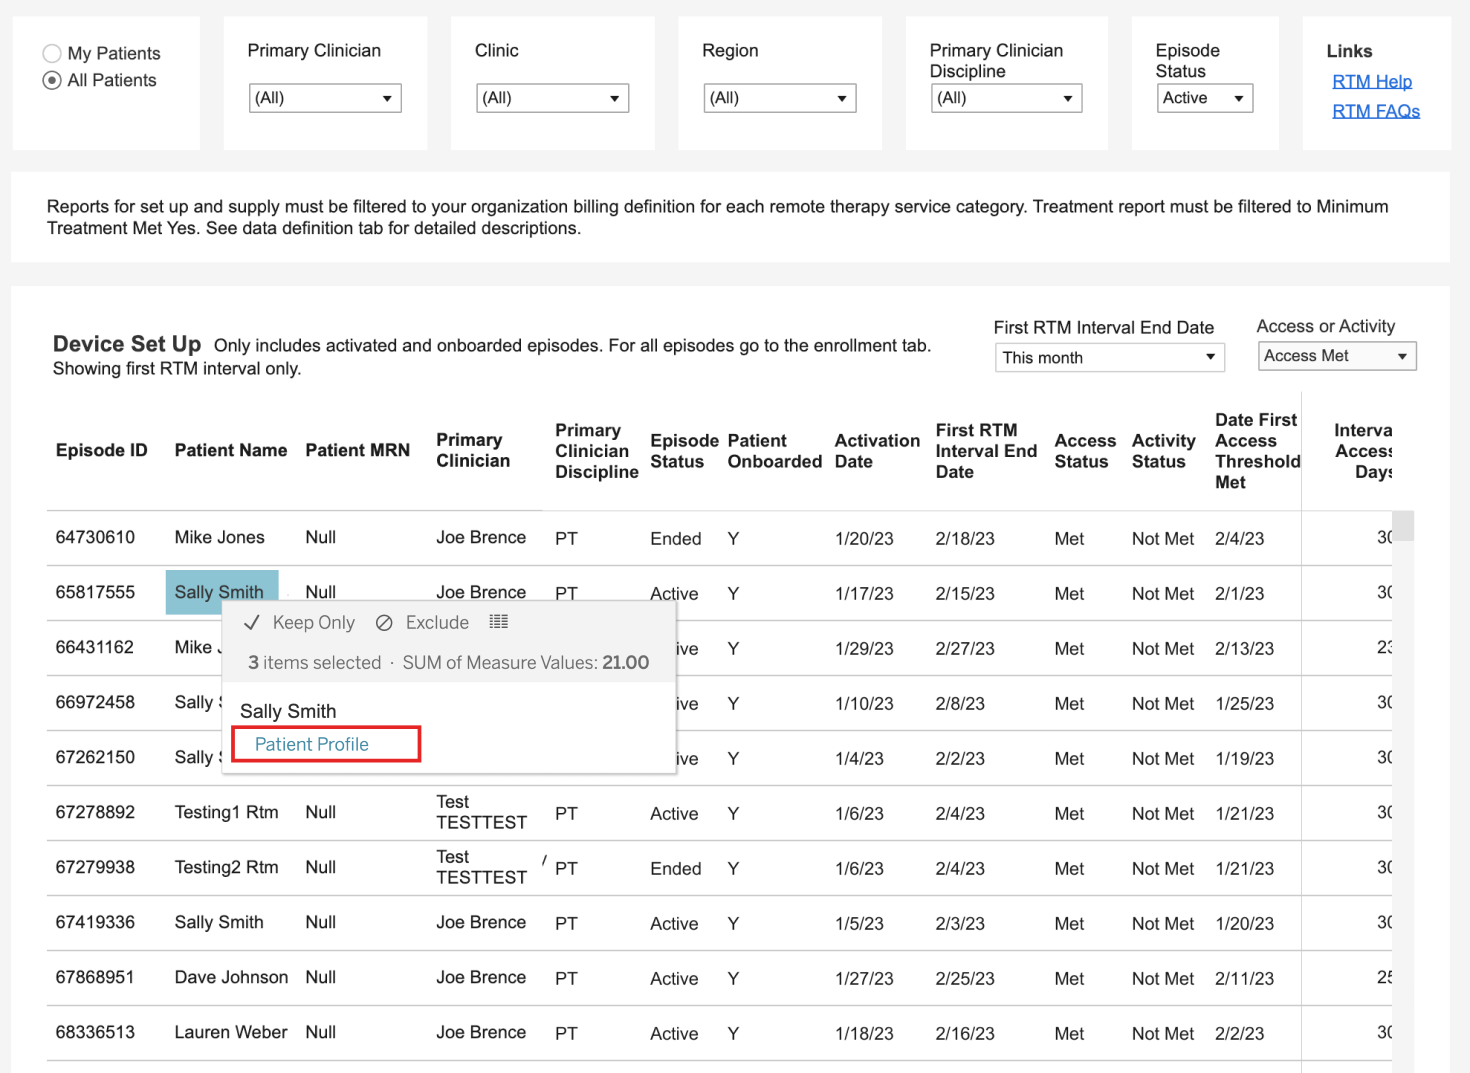Click Episode ID 67419336
Image resolution: width=1470 pixels, height=1073 pixels.
pyautogui.click(x=95, y=922)
